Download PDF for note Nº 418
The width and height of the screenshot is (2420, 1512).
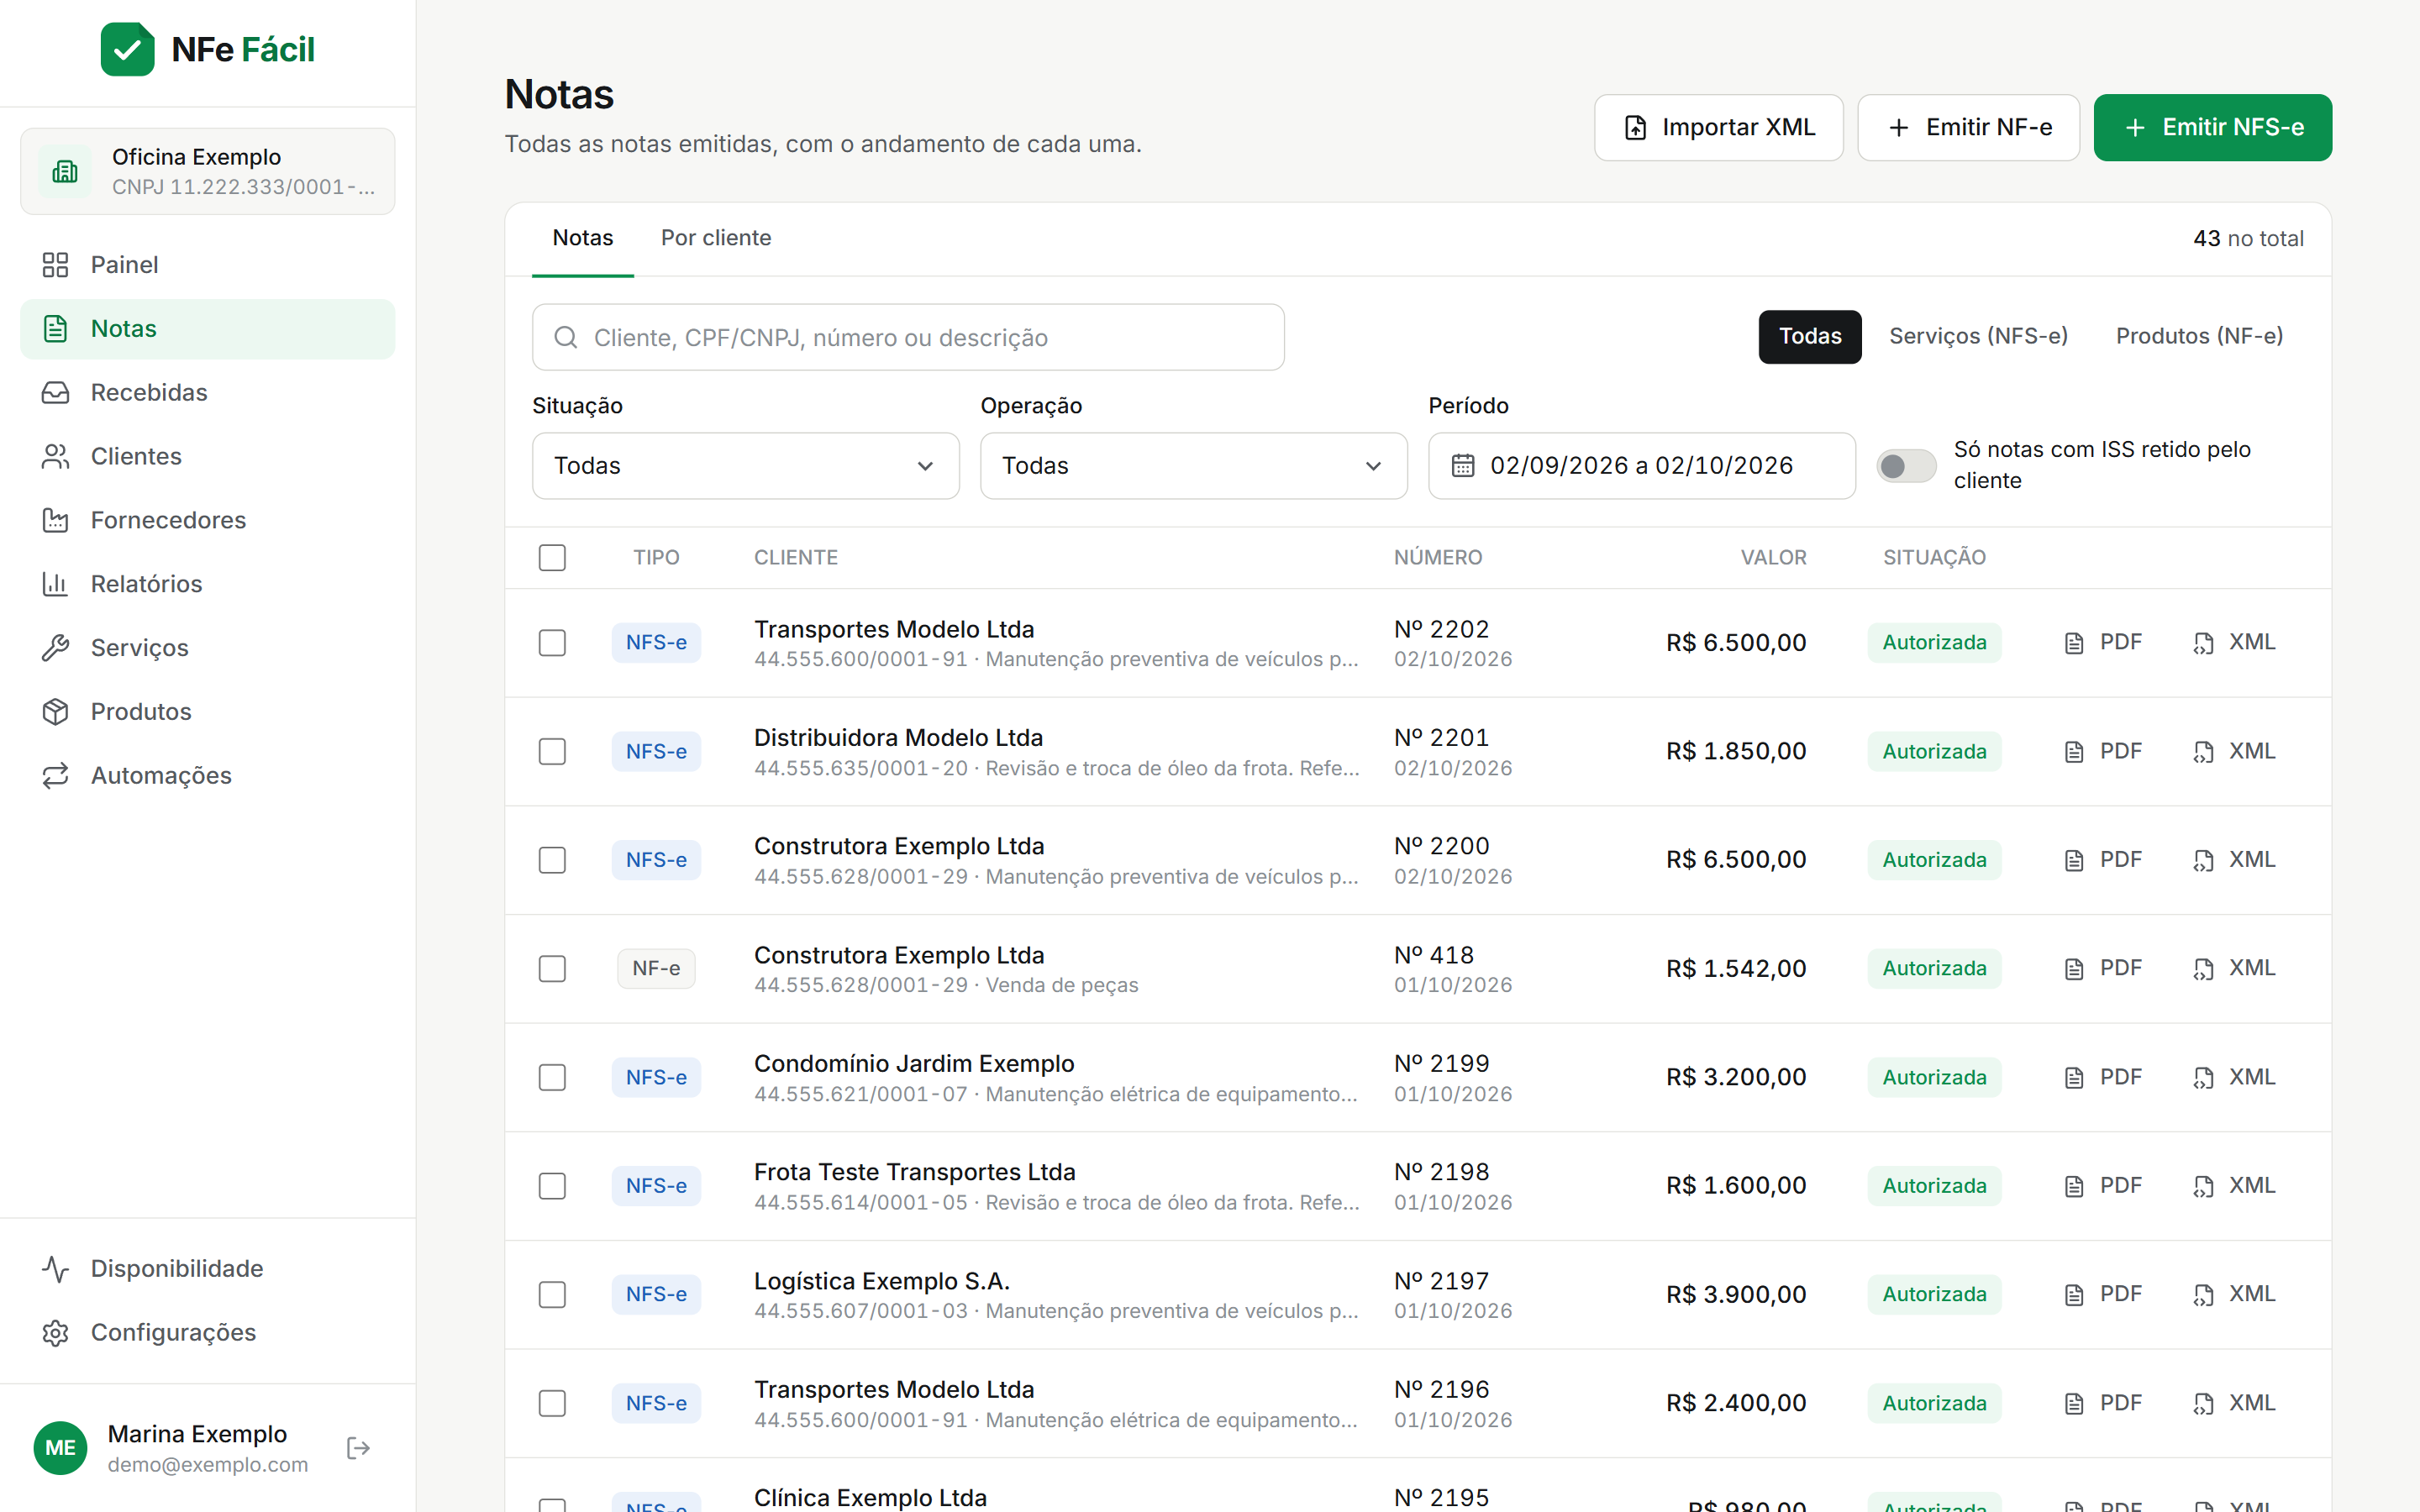point(2103,968)
